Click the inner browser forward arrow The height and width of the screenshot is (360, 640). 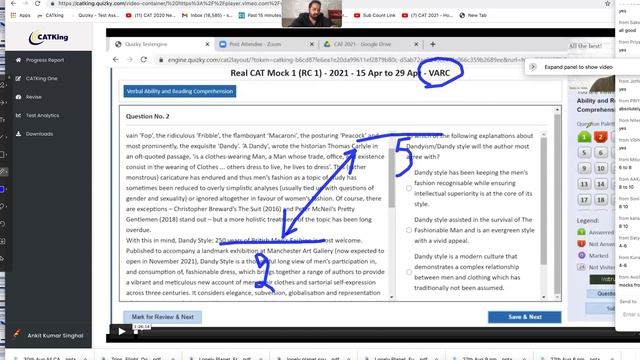click(130, 60)
